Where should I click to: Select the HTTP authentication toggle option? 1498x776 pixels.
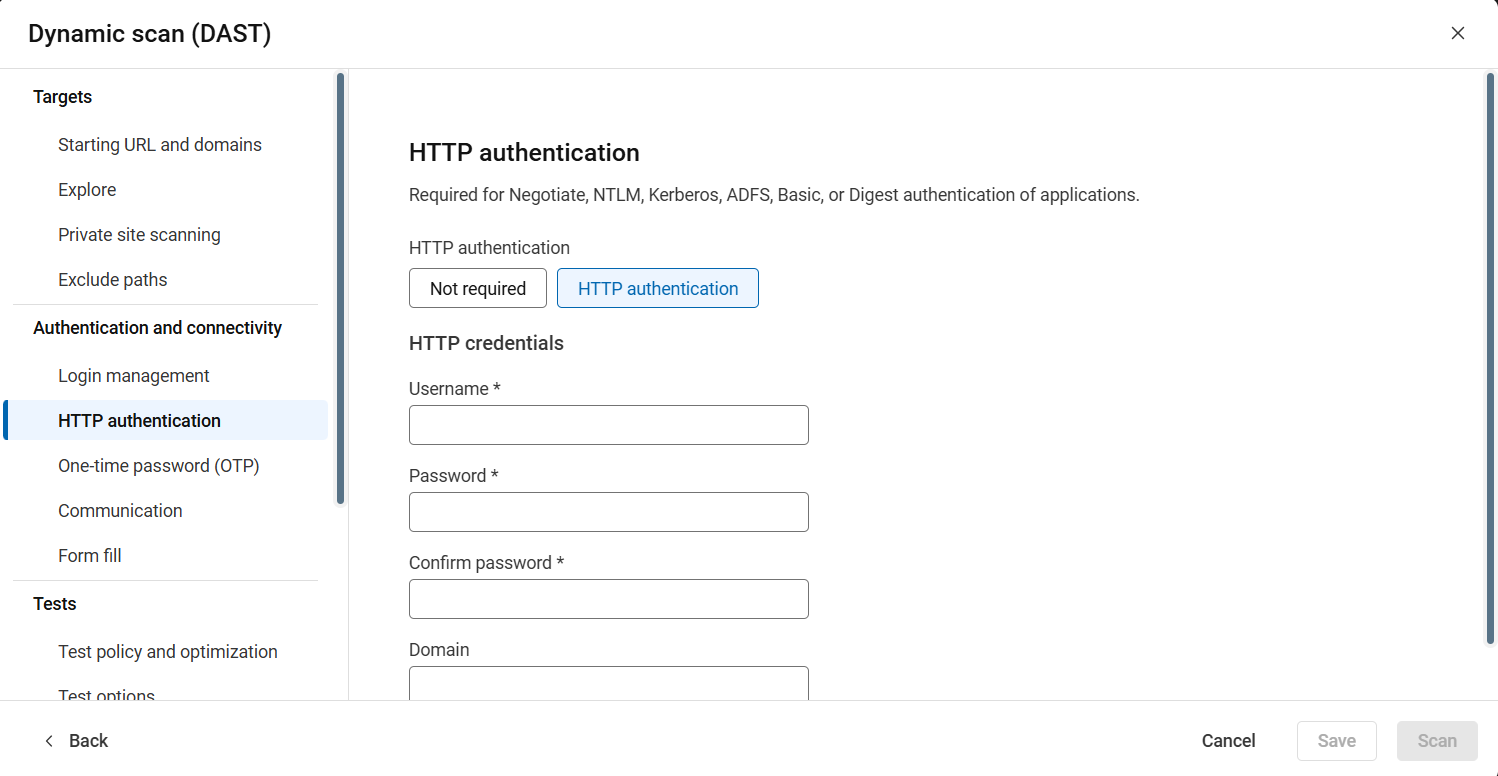coord(657,288)
